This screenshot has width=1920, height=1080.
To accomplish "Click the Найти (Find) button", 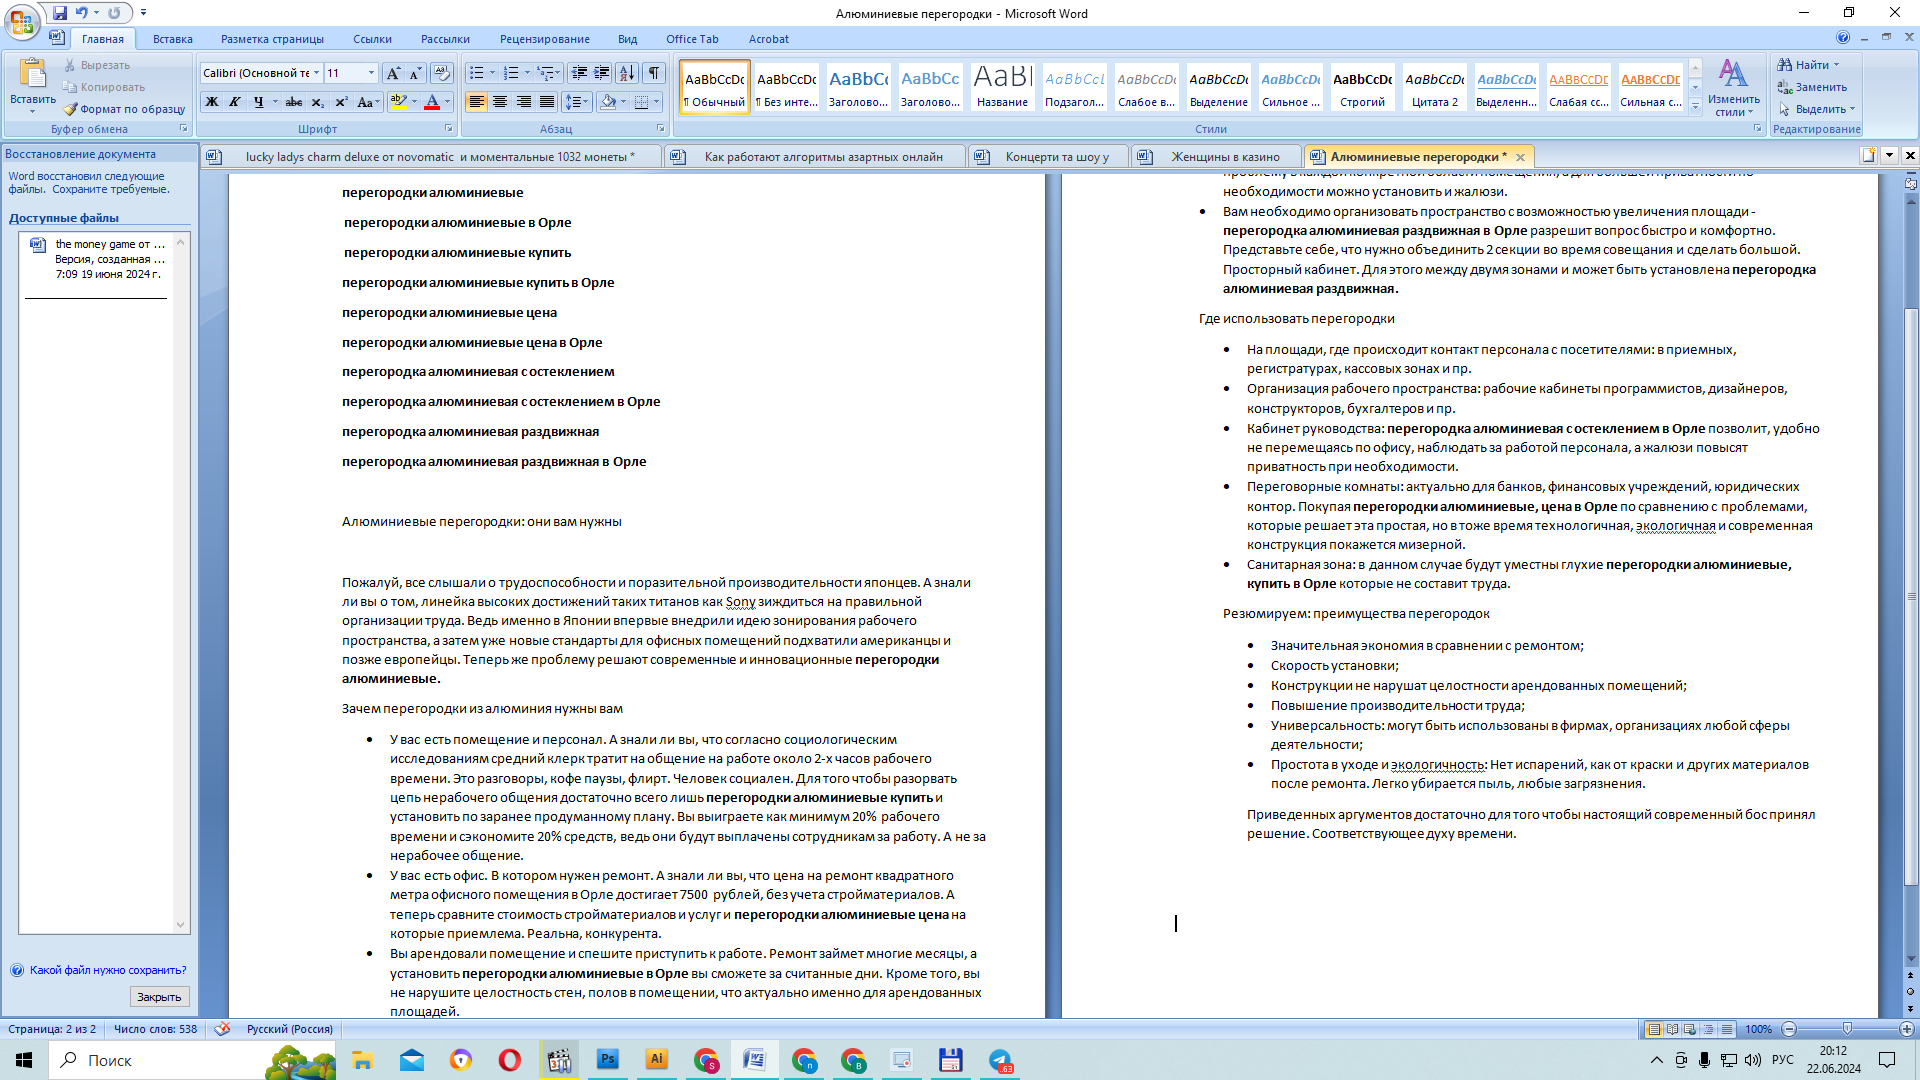I will pos(1808,65).
